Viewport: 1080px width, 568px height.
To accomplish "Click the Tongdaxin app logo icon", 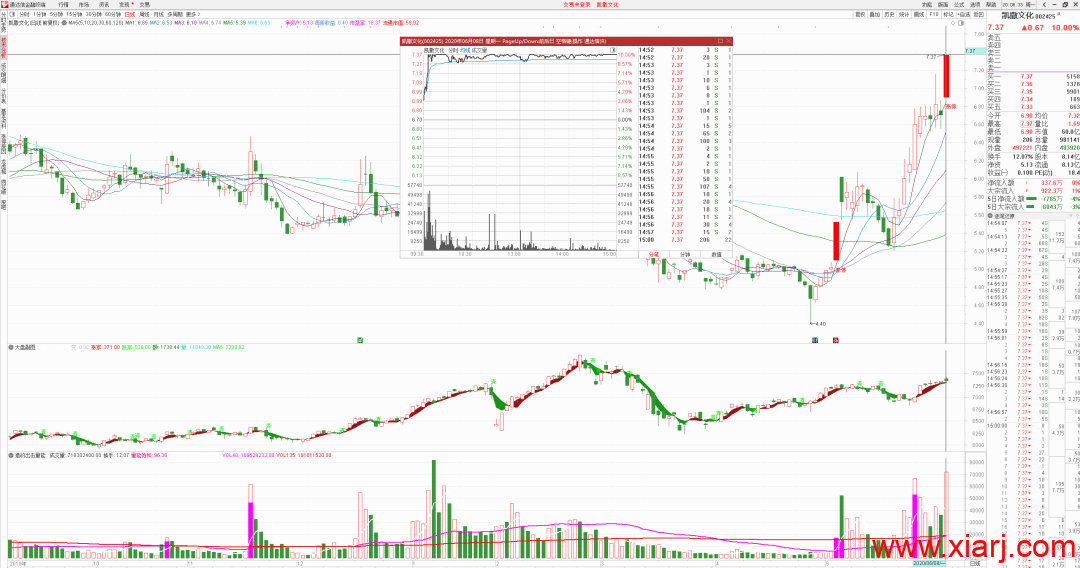I will click(x=4, y=4).
